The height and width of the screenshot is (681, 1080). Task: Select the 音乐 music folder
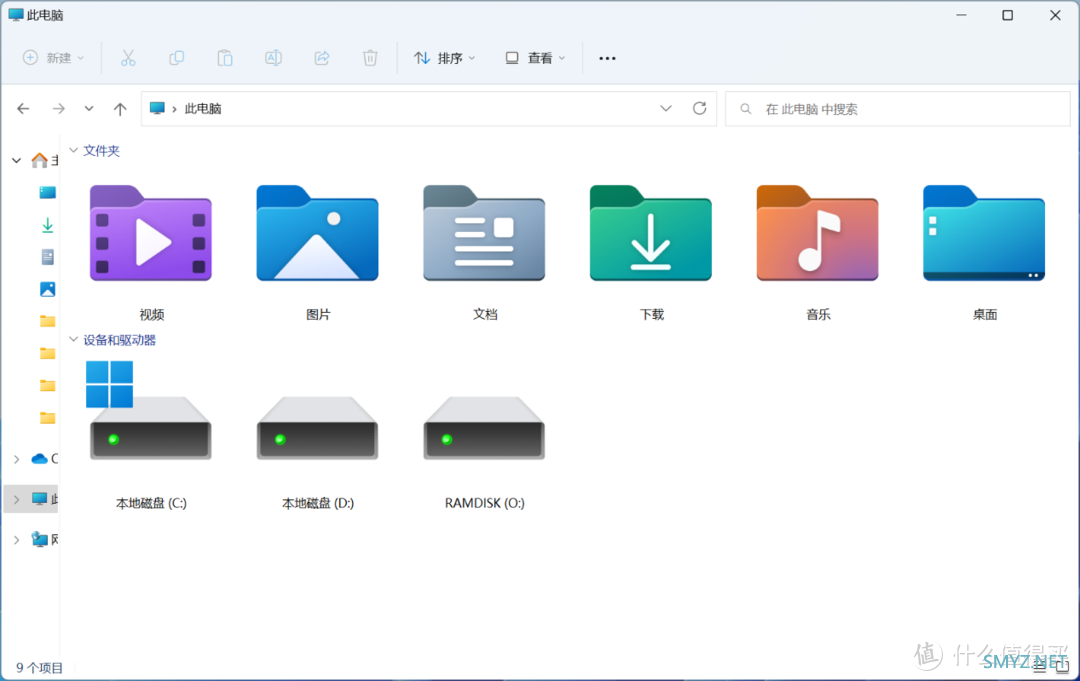coord(818,253)
